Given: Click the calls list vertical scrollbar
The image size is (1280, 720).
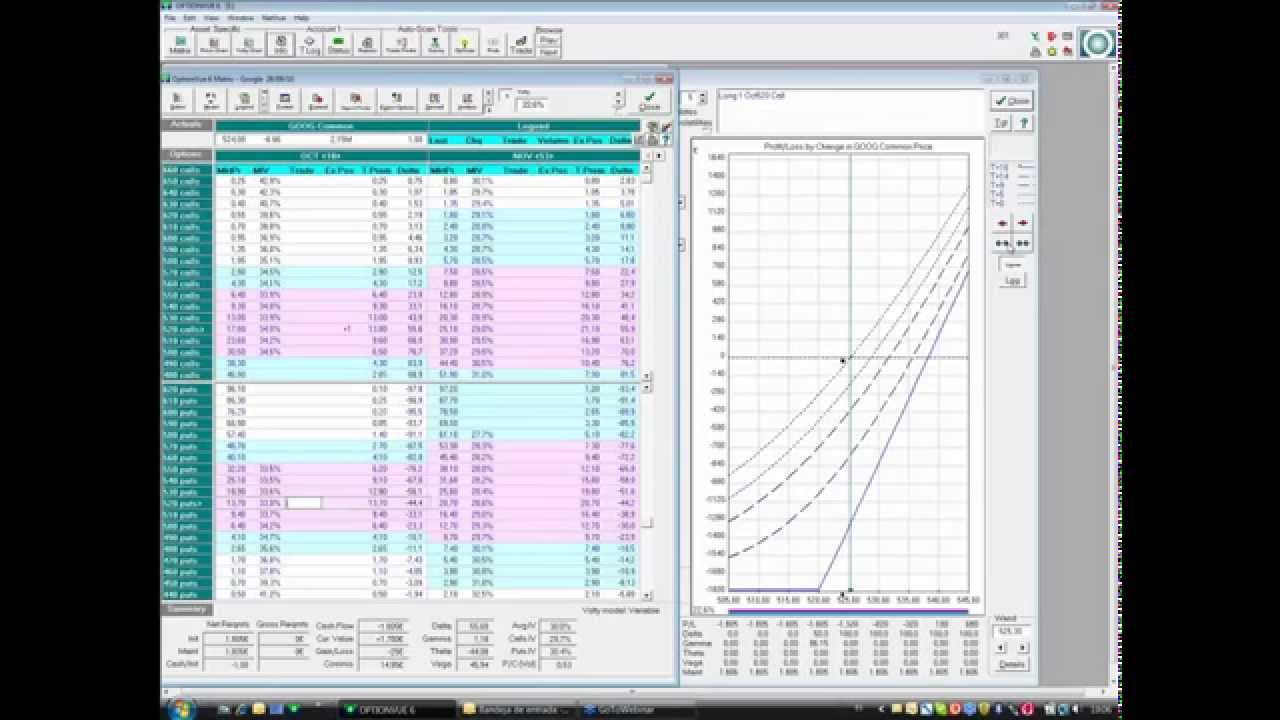Looking at the screenshot, I should [x=647, y=275].
